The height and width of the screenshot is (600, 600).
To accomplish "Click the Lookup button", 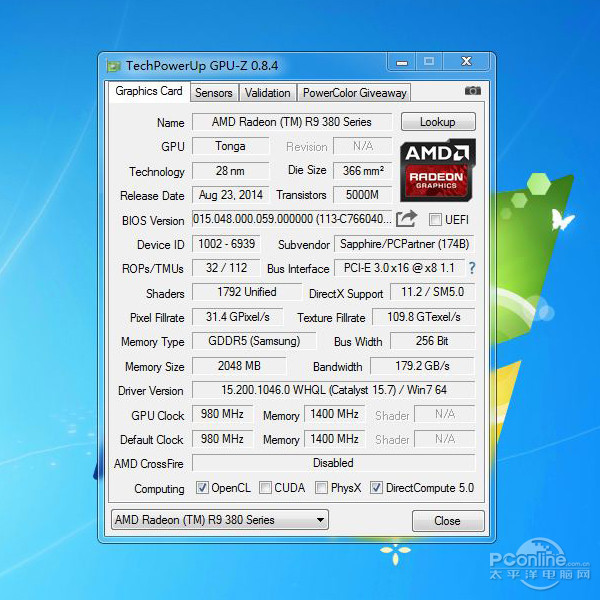I will (x=438, y=122).
